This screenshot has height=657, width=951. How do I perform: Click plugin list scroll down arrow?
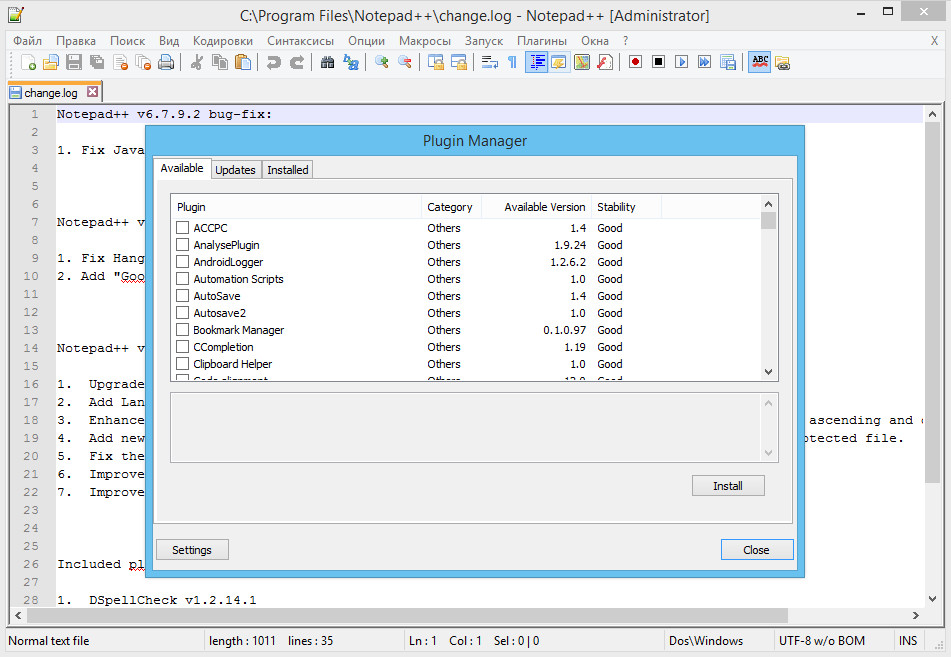(768, 372)
